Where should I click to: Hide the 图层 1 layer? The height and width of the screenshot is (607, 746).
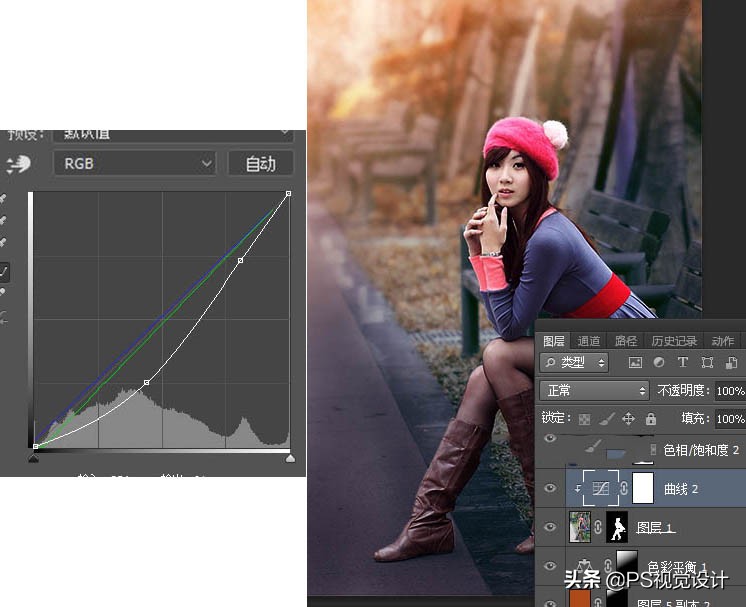click(x=550, y=527)
